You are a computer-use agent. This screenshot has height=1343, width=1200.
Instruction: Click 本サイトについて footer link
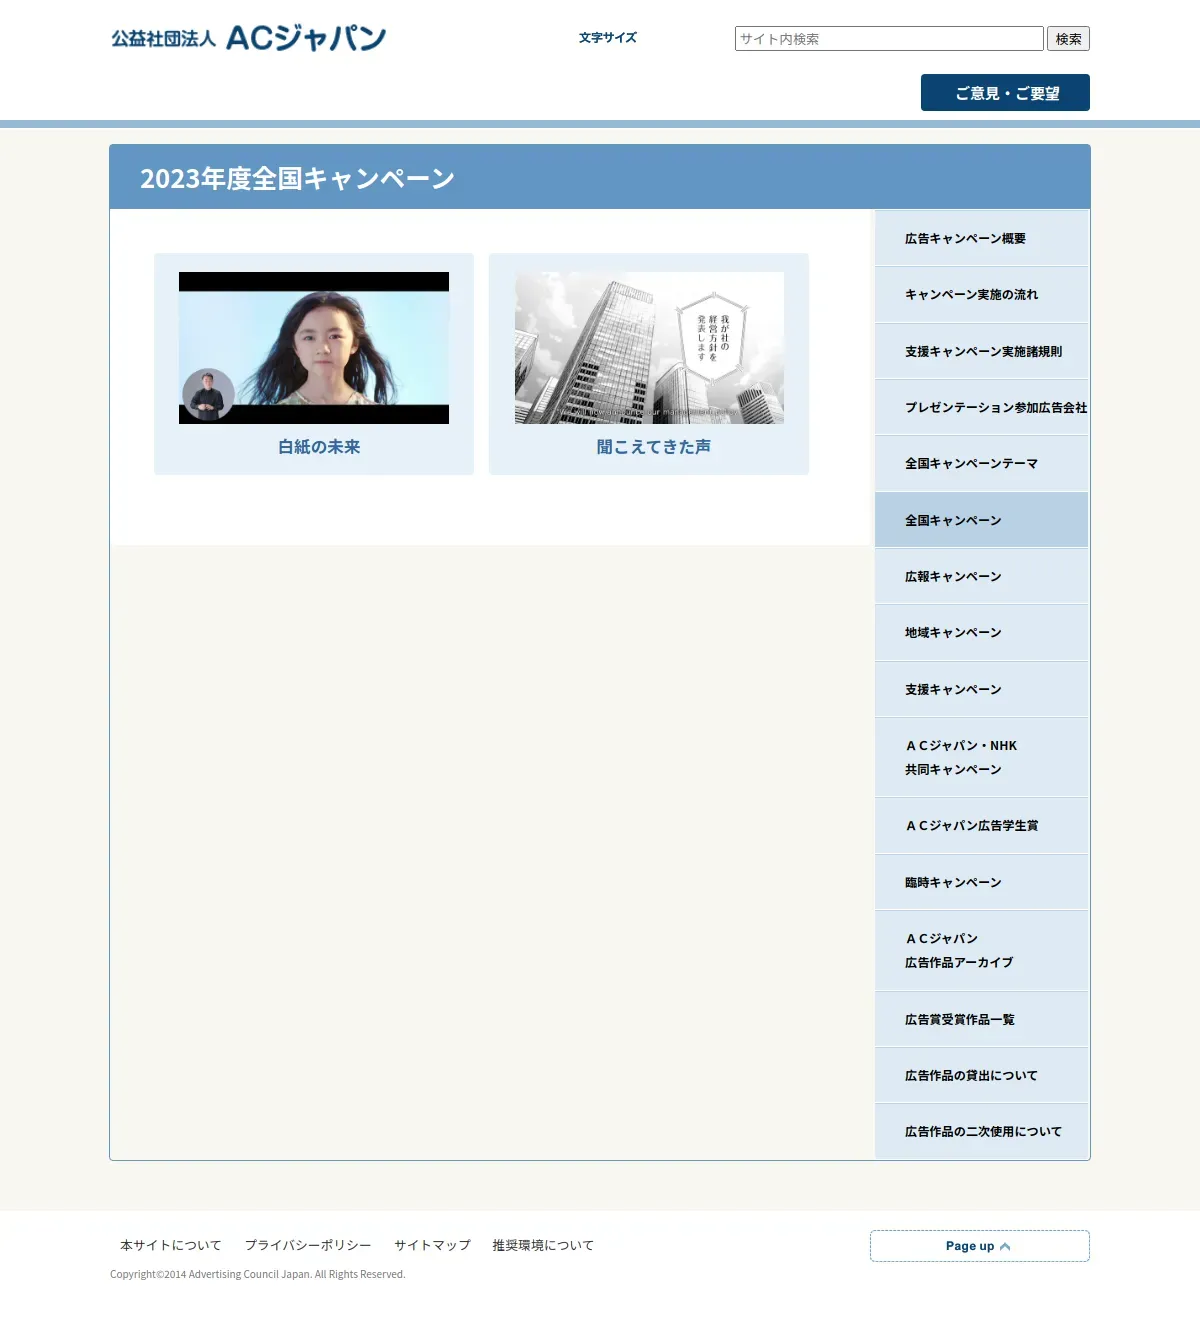[171, 1245]
